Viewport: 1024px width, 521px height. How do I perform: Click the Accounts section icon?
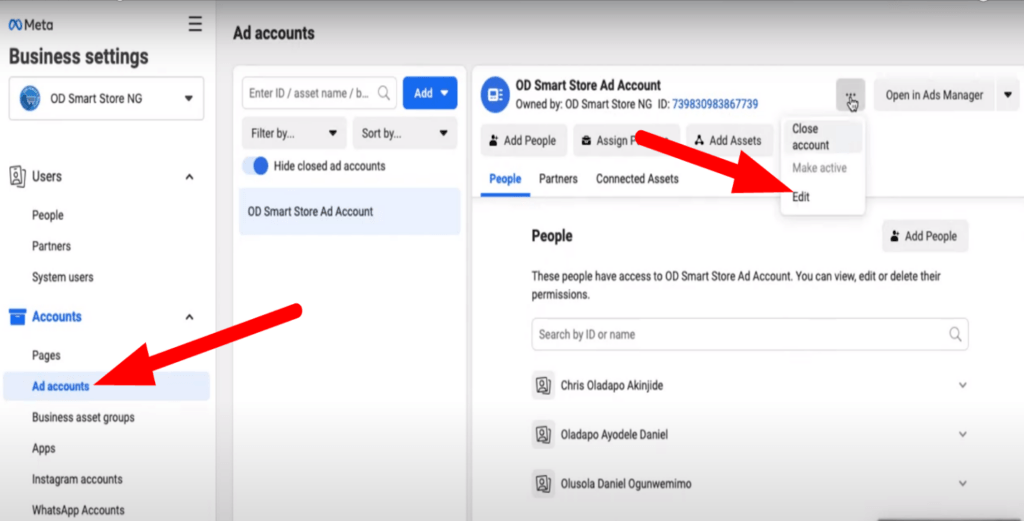(17, 317)
